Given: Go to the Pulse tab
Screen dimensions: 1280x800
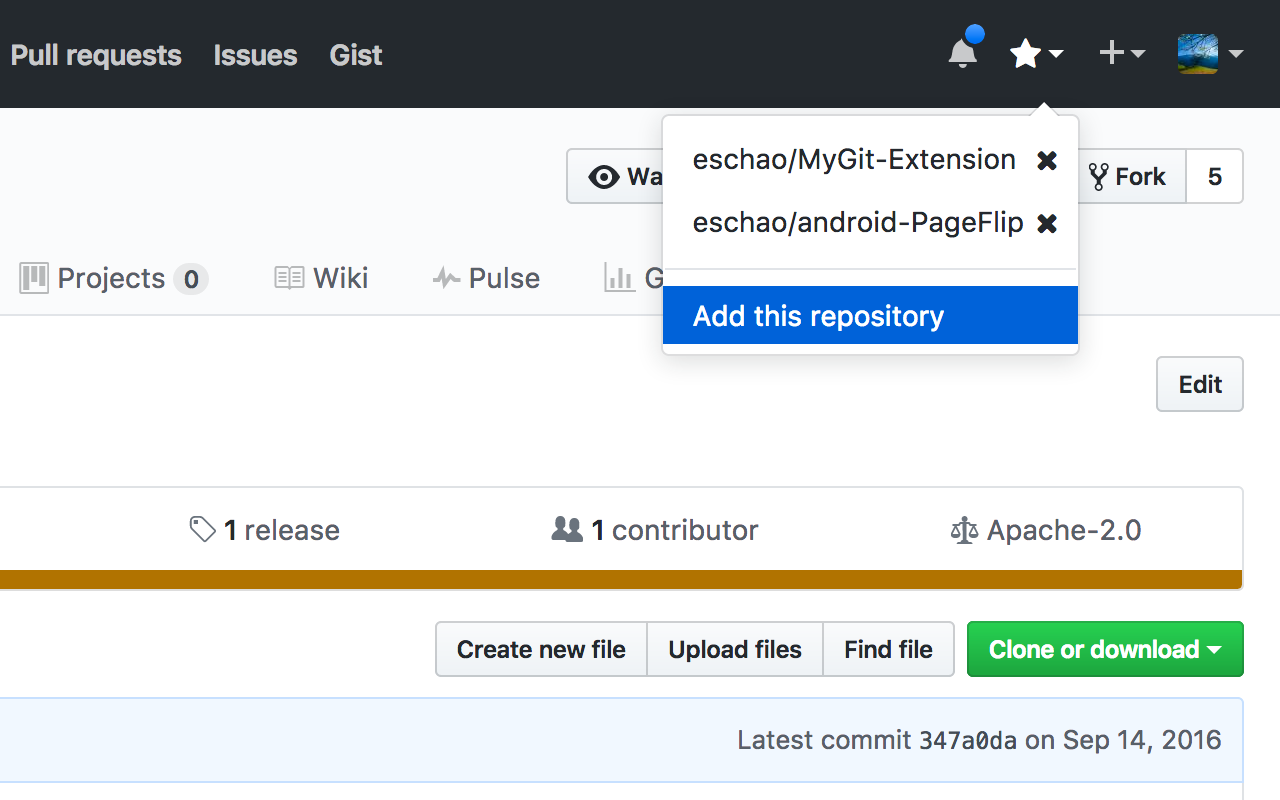Looking at the screenshot, I should (487, 278).
